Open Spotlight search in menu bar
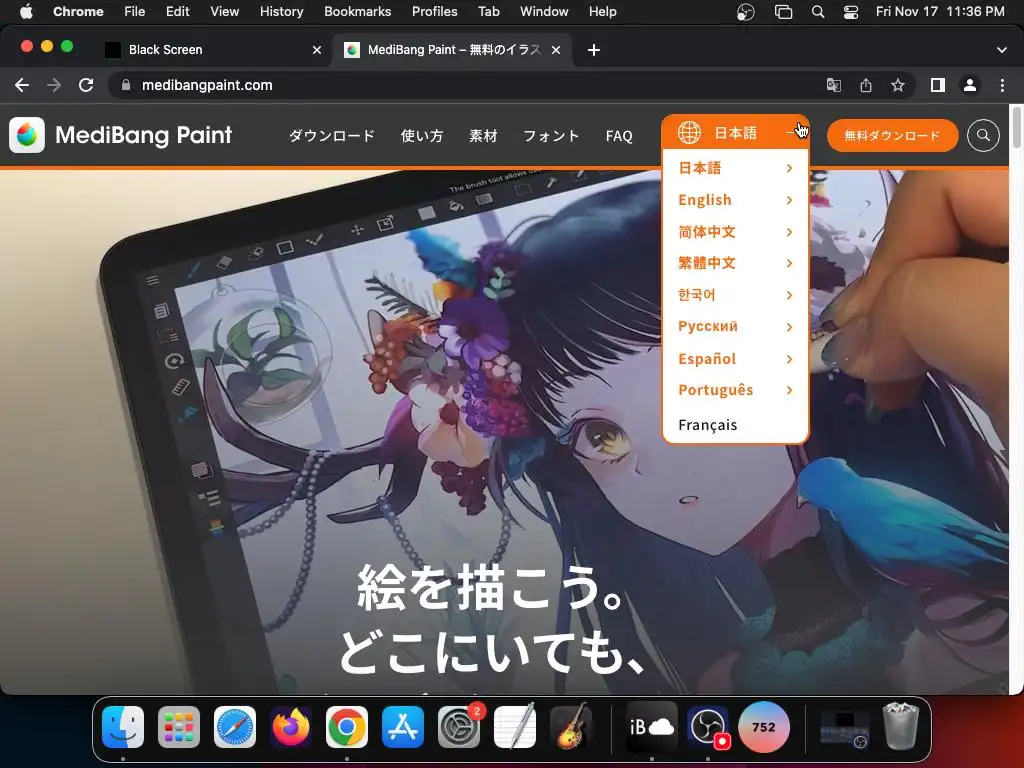The image size is (1024, 768). pos(818,12)
